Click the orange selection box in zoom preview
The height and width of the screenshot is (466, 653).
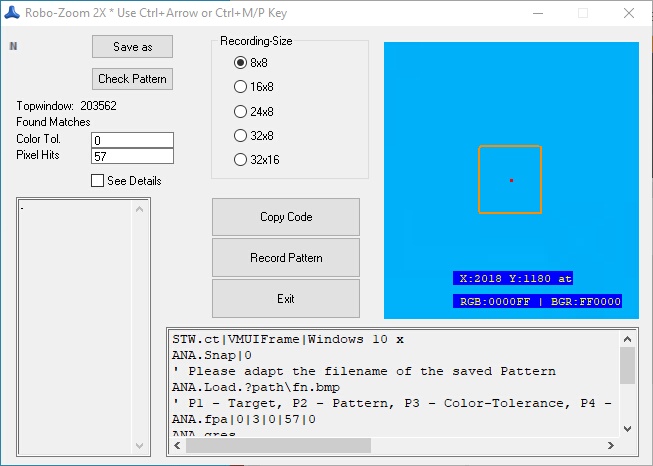coord(510,148)
